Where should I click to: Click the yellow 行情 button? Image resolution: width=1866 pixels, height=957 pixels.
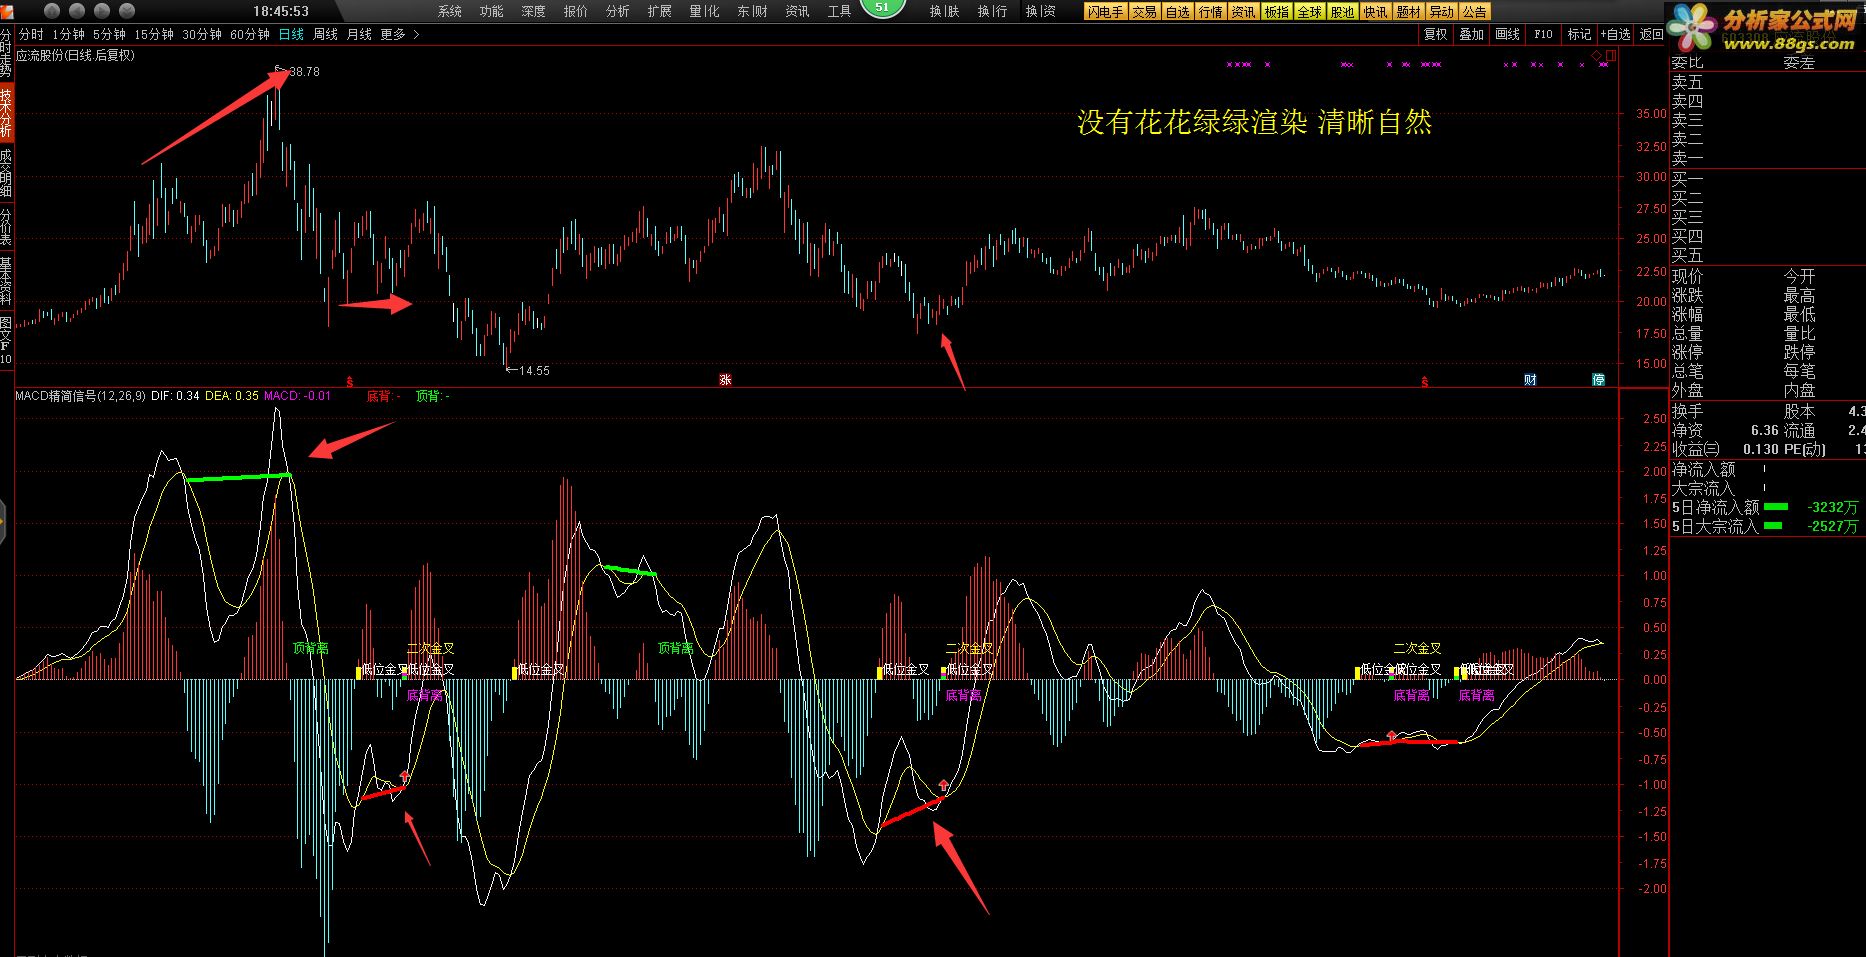(1211, 12)
